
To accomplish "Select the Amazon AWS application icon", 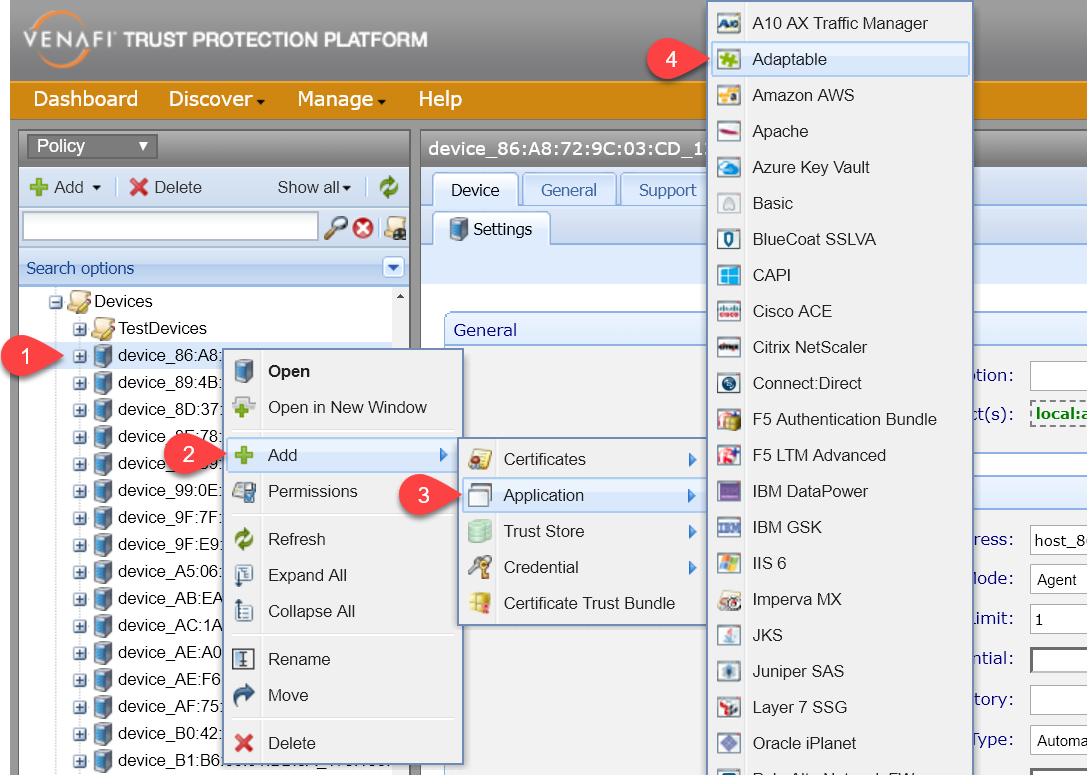I will pyautogui.click(x=730, y=95).
